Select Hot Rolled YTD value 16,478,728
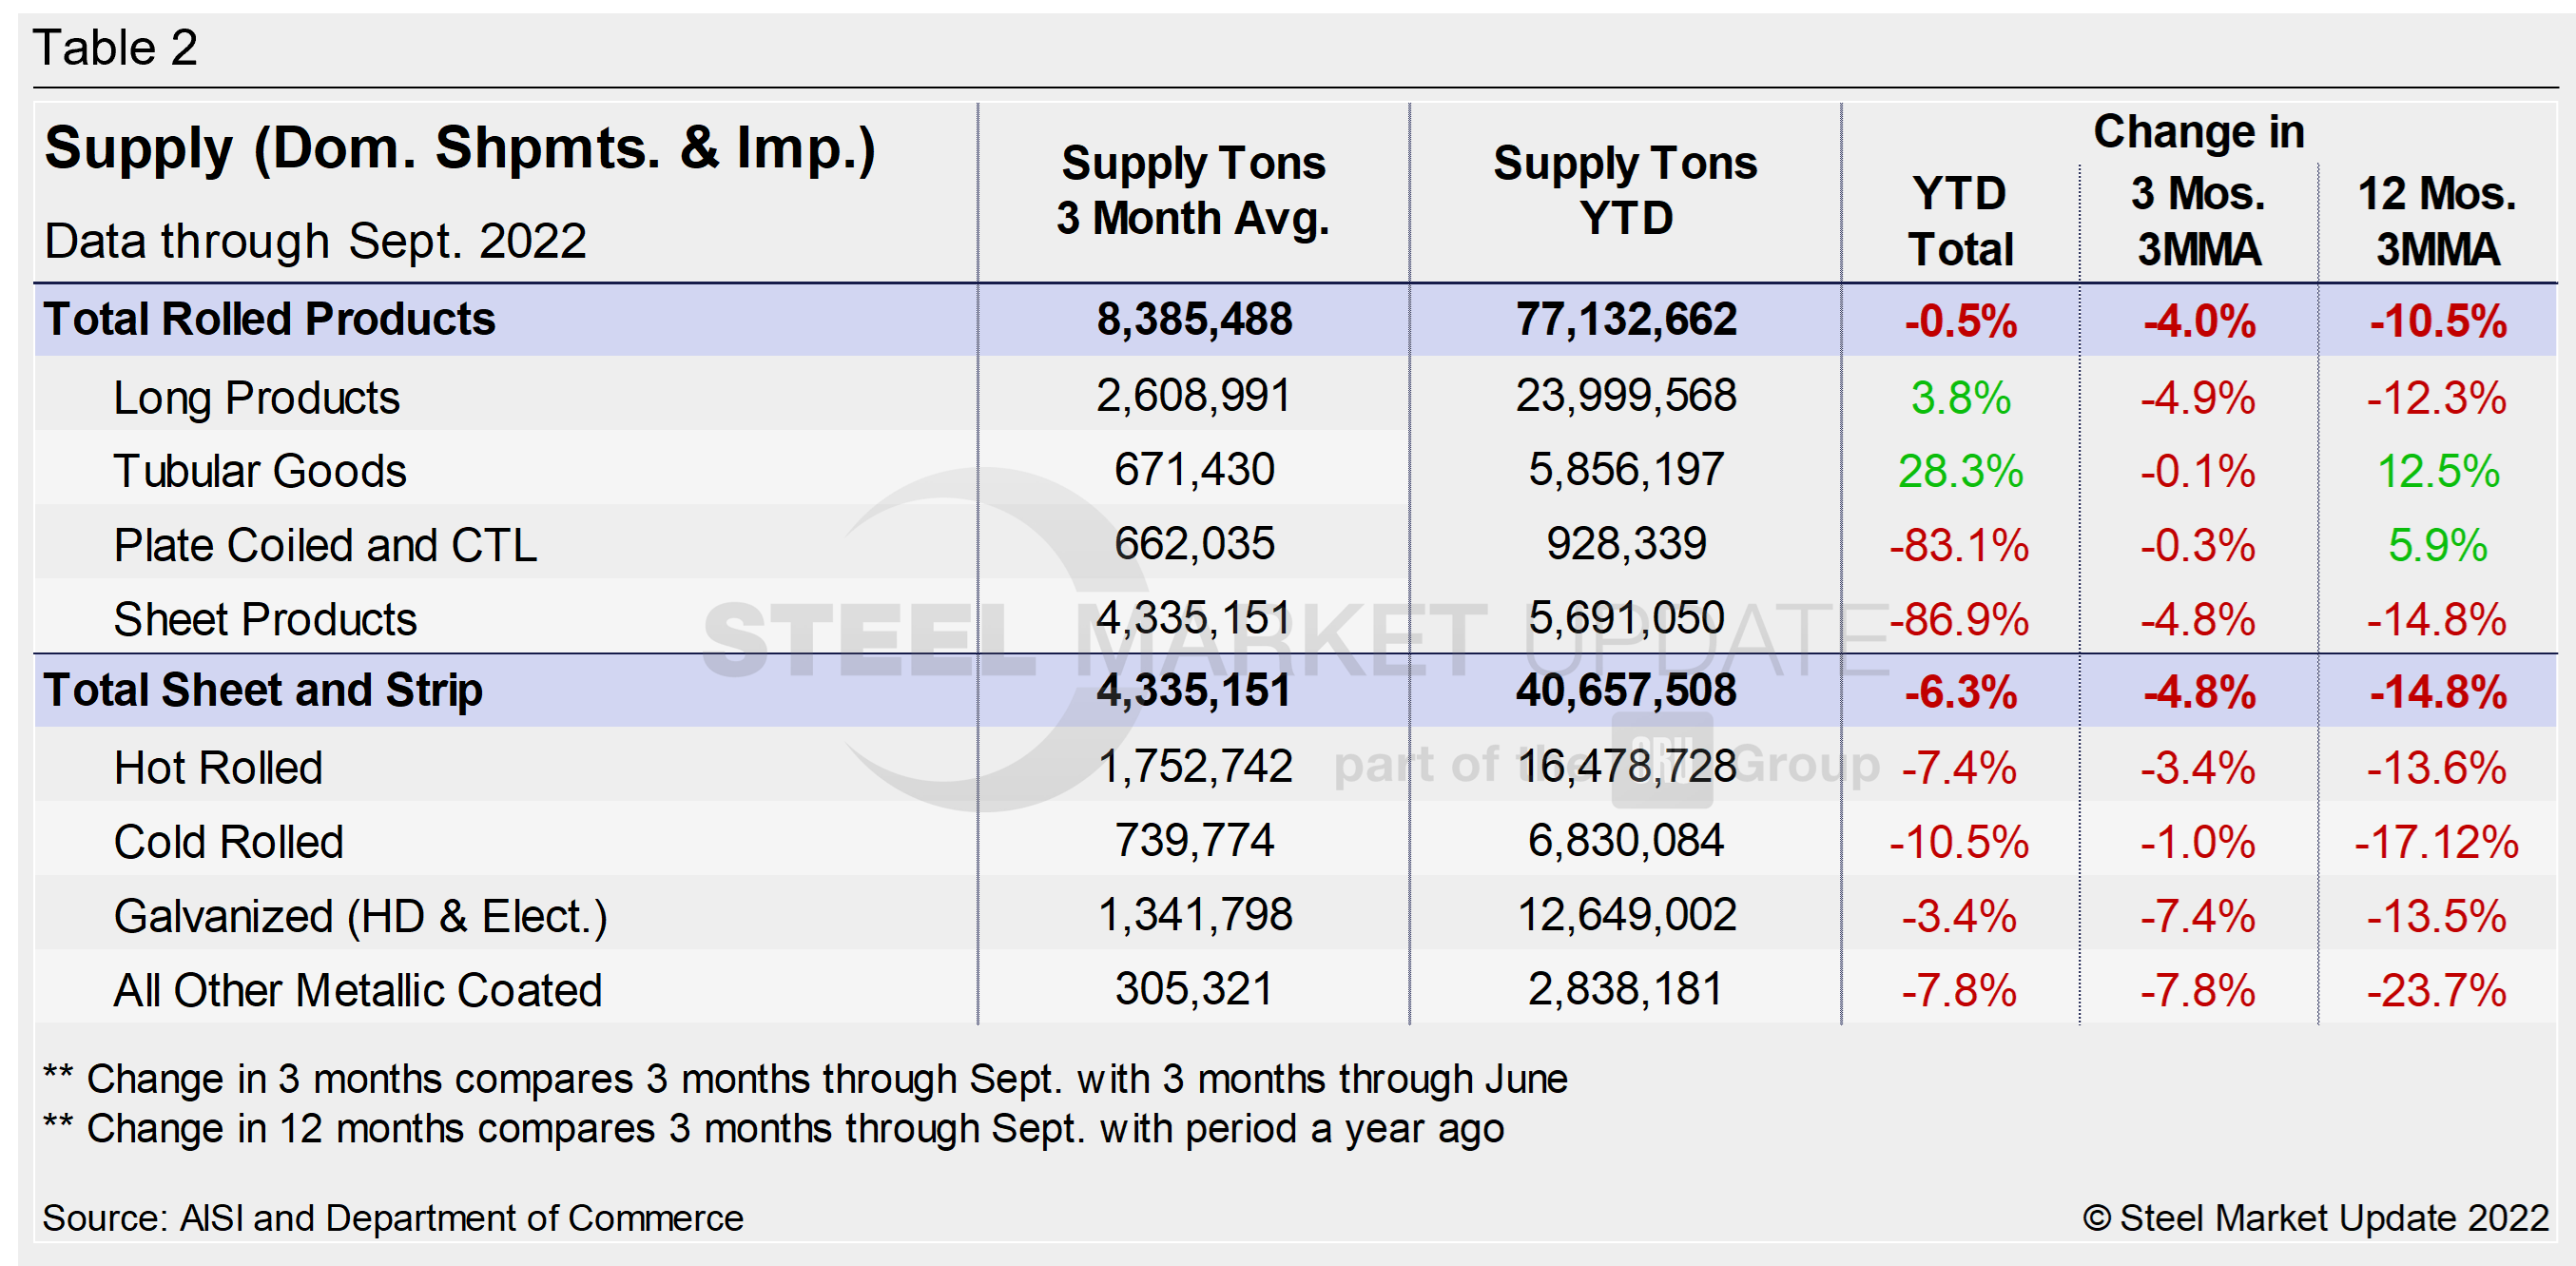This screenshot has height=1266, width=2576. click(x=1625, y=767)
